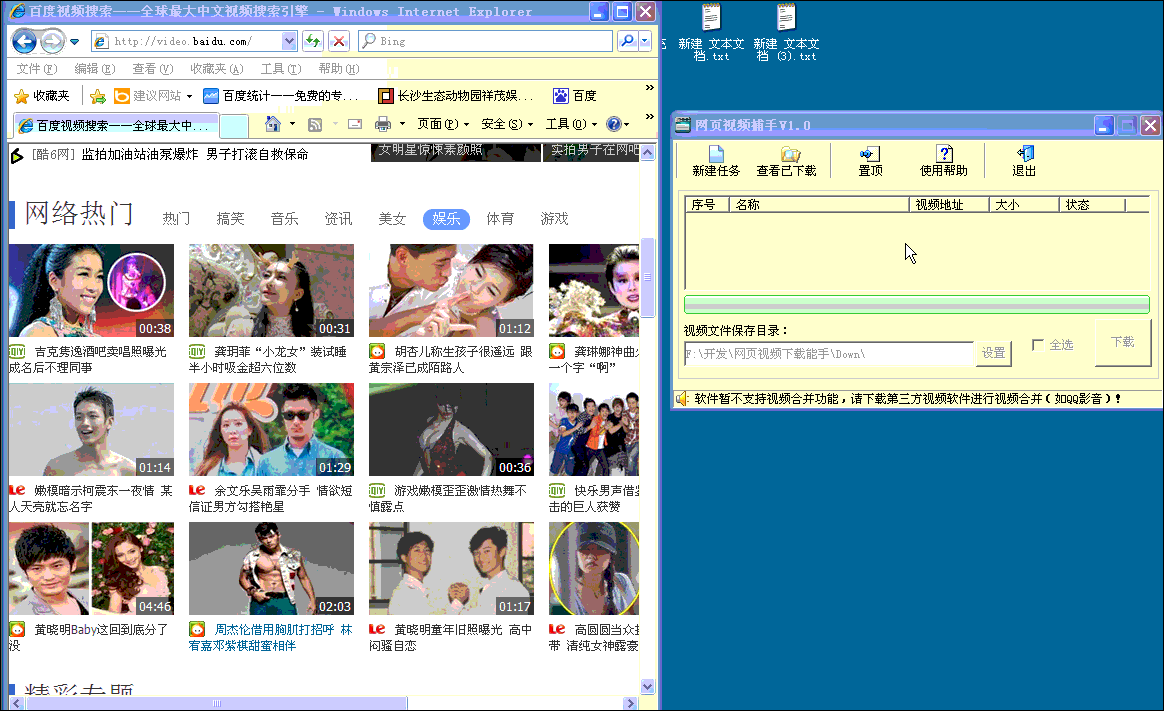Click the IE stop loading button
Image resolution: width=1164 pixels, height=711 pixels.
click(x=339, y=41)
